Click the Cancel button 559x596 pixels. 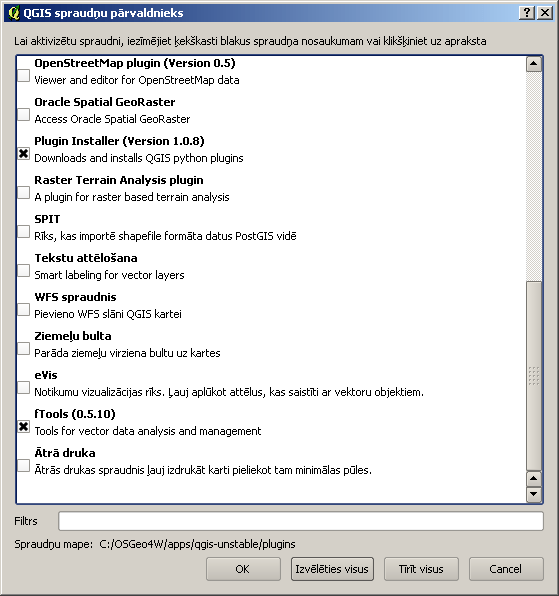point(506,569)
